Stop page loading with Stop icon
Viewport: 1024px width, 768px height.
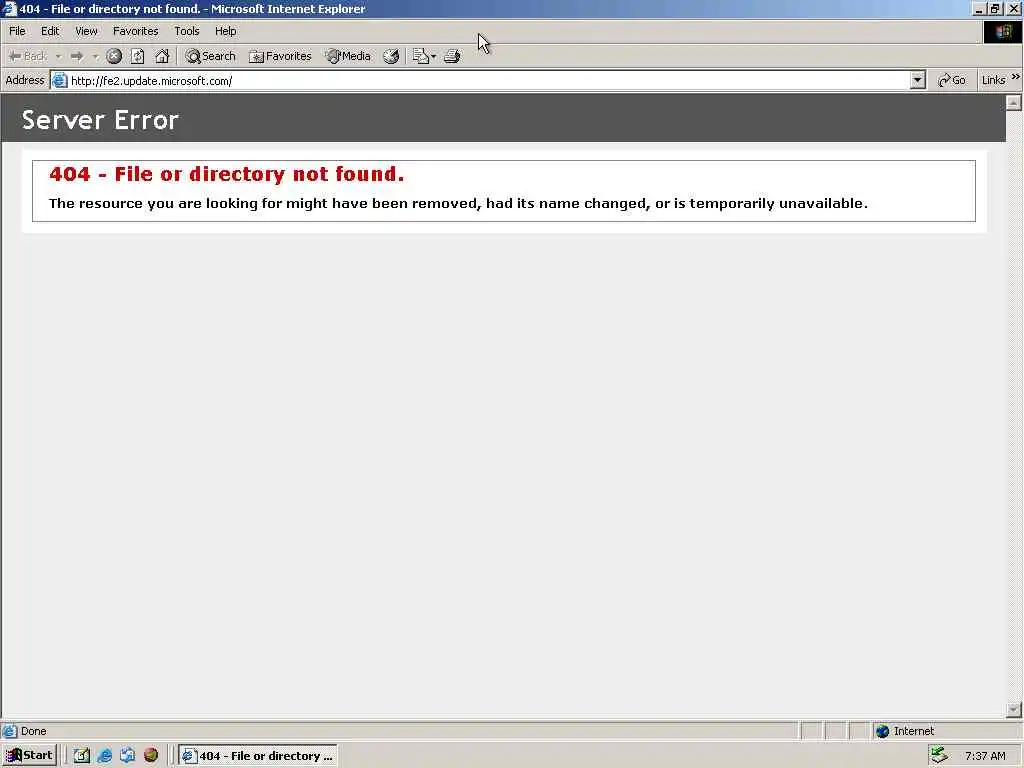pyautogui.click(x=114, y=56)
